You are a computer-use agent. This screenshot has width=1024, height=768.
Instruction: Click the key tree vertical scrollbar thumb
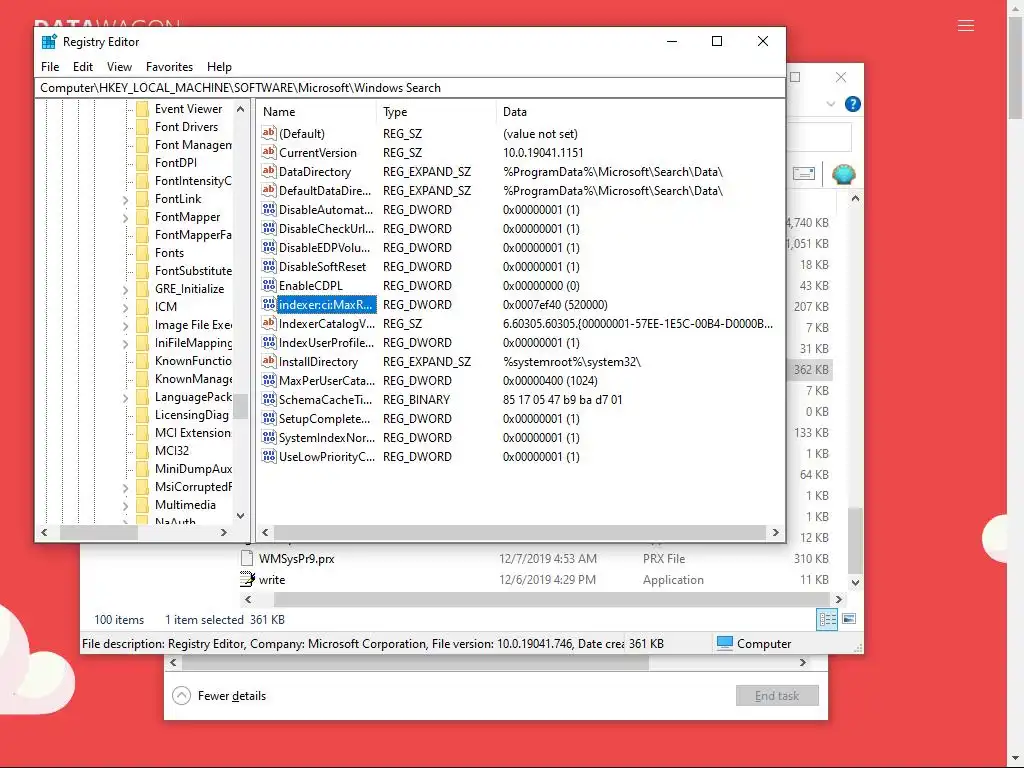pos(240,406)
